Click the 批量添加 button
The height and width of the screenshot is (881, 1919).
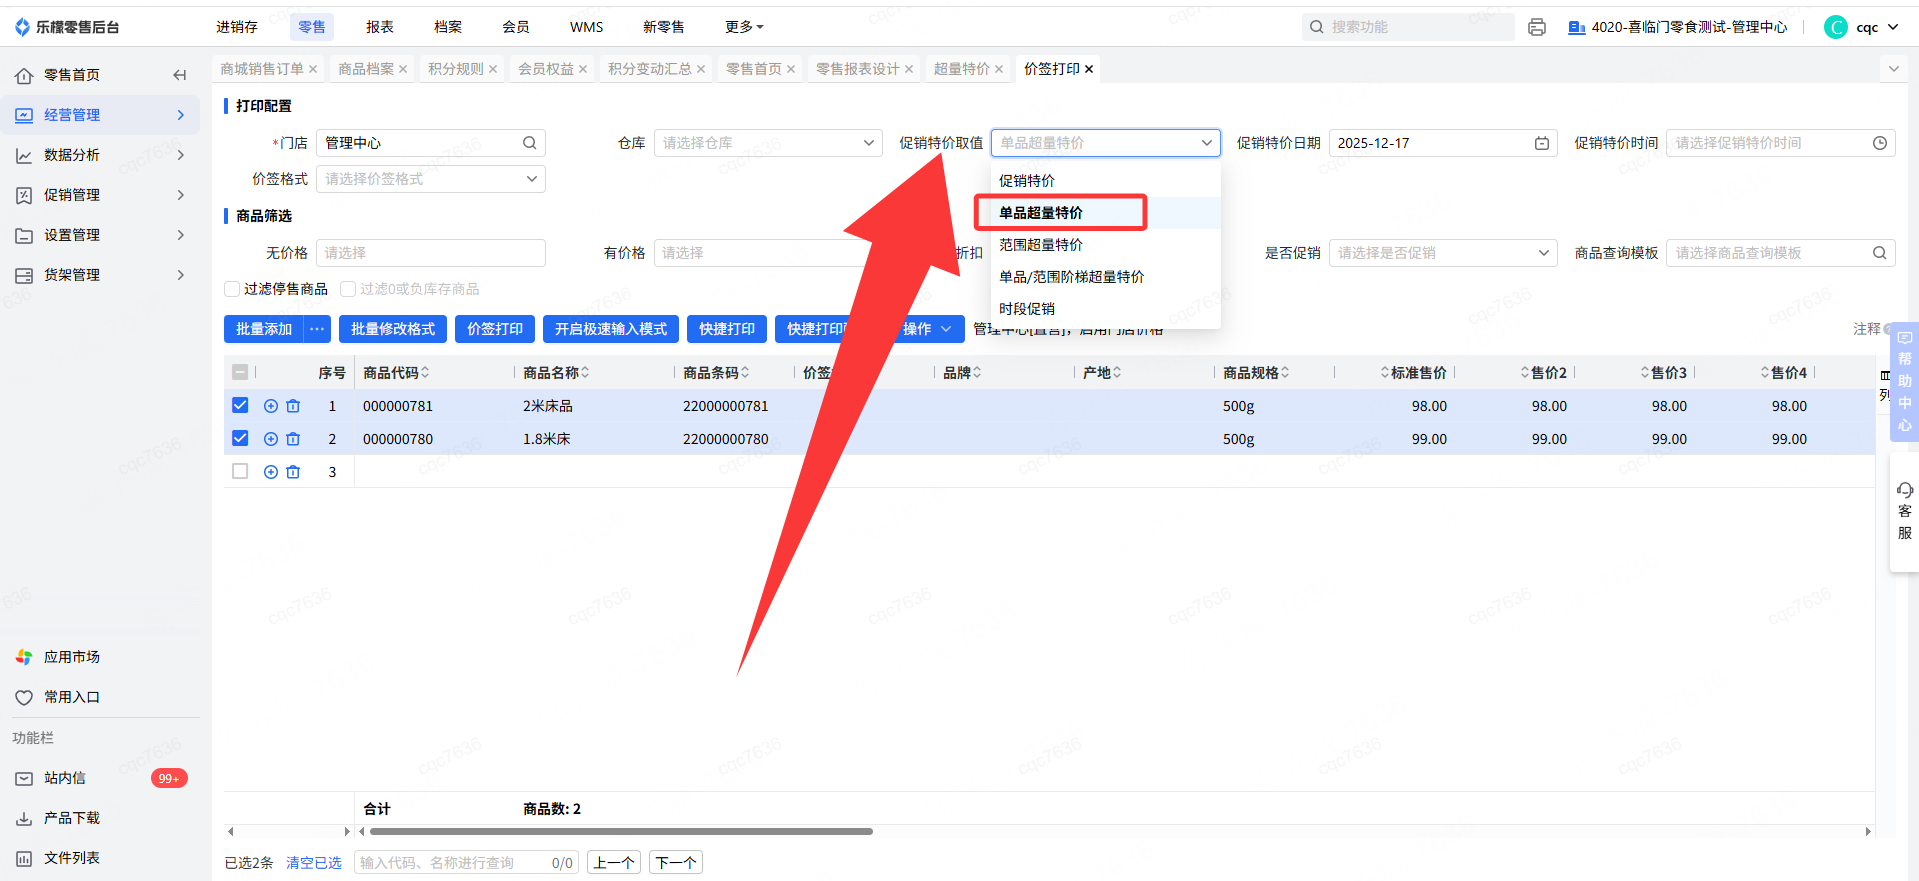tap(264, 329)
